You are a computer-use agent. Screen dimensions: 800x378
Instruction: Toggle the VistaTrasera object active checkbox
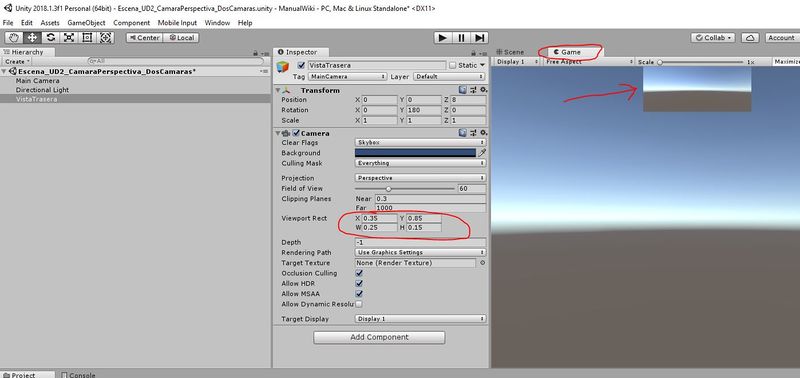coord(302,65)
